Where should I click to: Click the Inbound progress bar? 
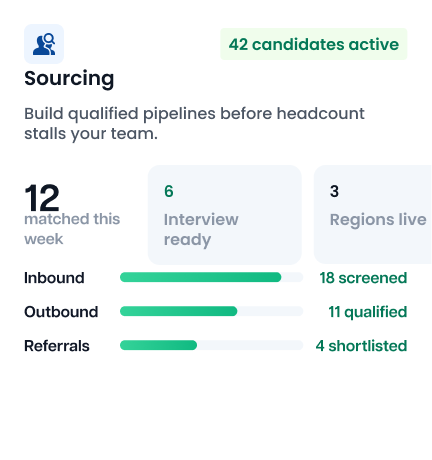[x=211, y=277]
